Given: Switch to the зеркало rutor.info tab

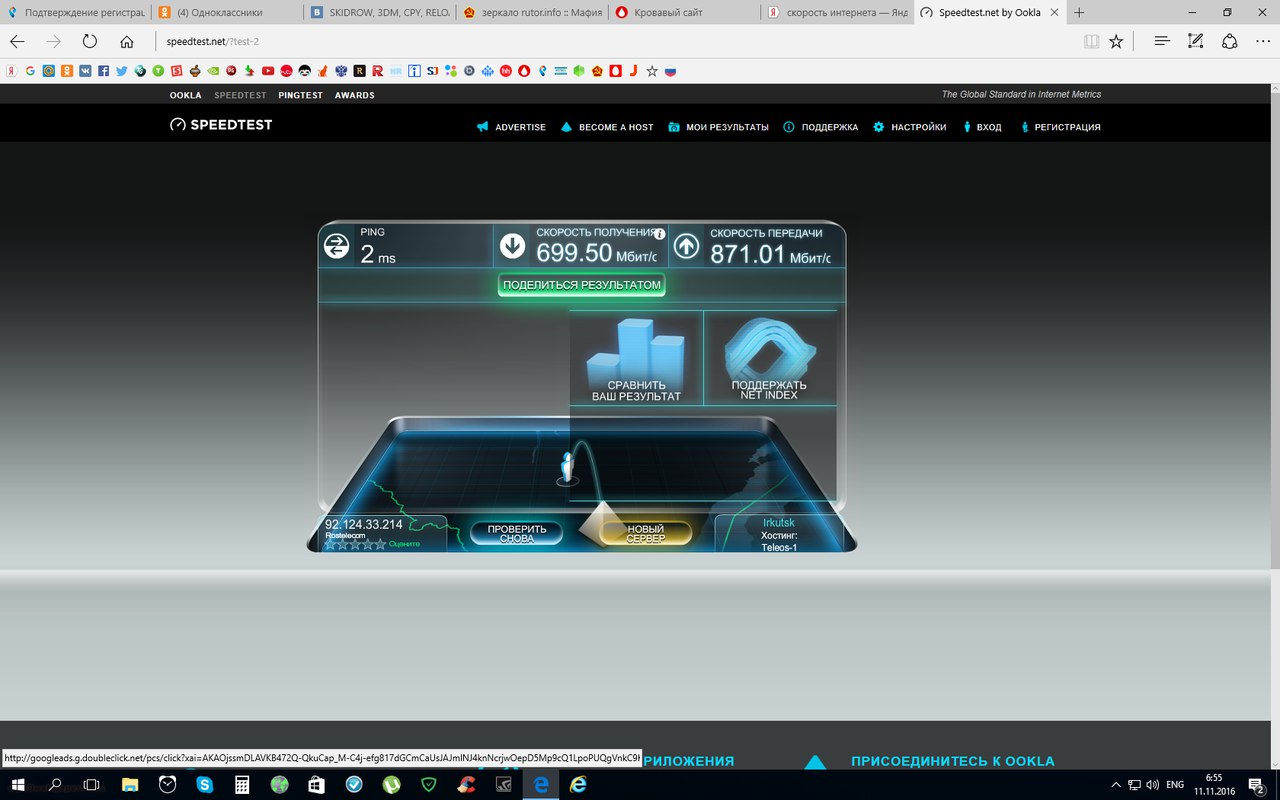Looking at the screenshot, I should pyautogui.click(x=531, y=13).
